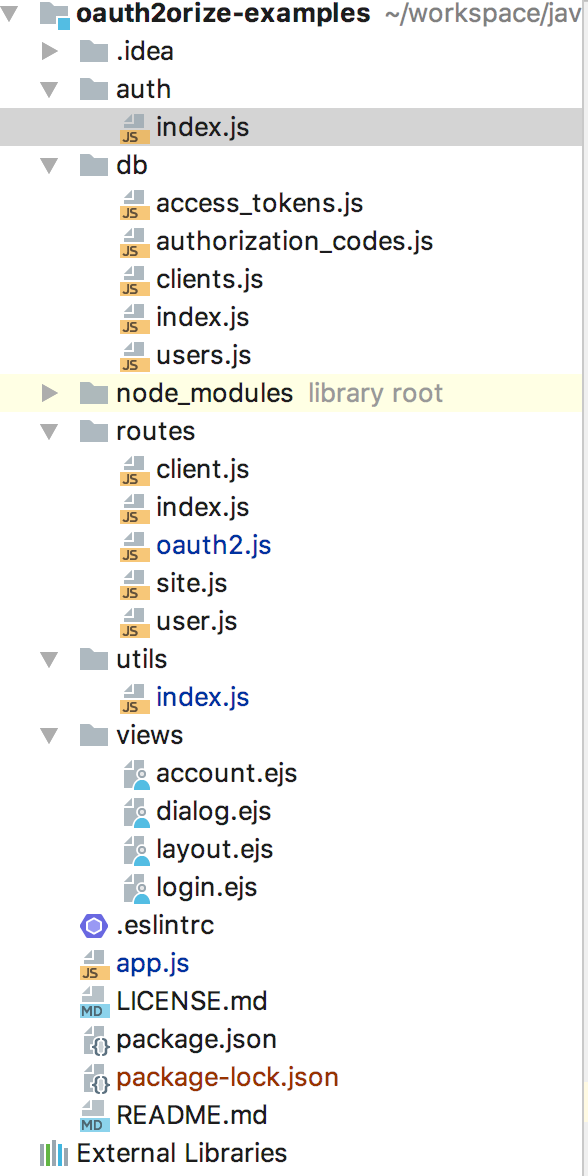Select the .eslintrc config file icon

point(93,925)
